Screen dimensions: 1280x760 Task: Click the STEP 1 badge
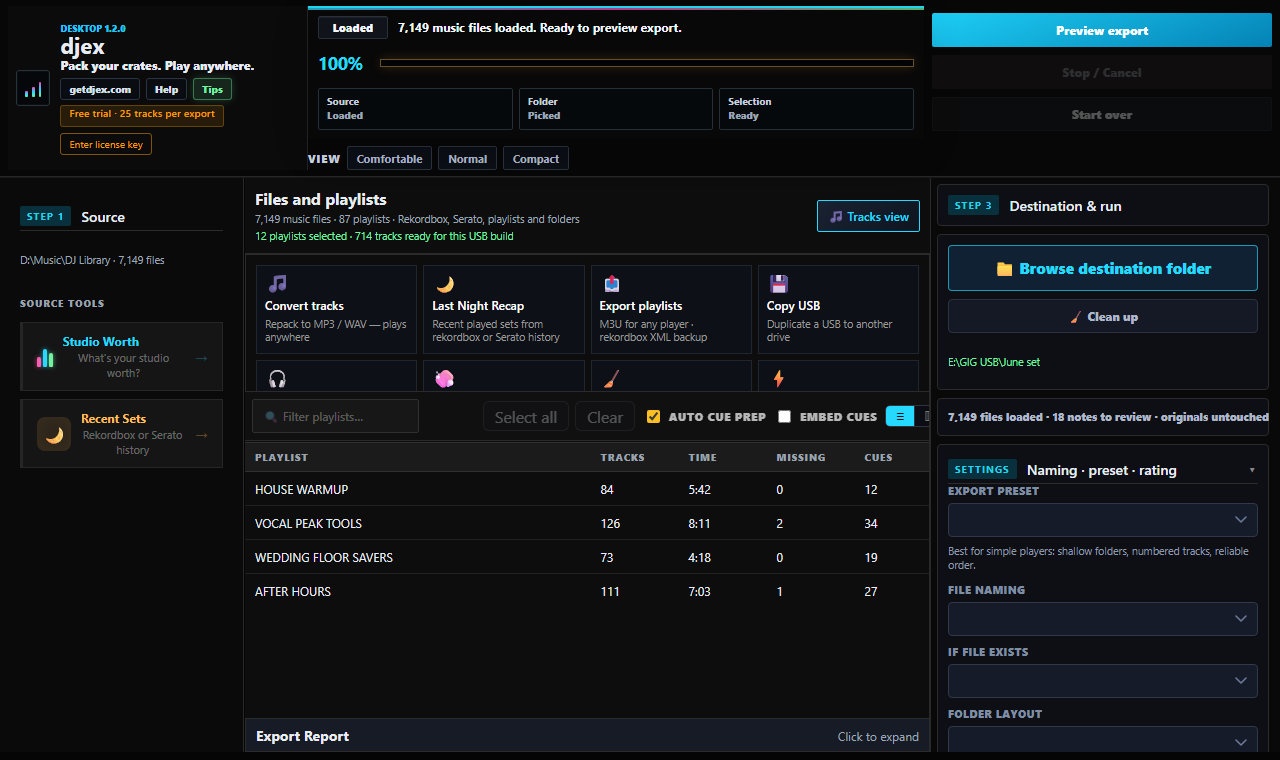45,217
